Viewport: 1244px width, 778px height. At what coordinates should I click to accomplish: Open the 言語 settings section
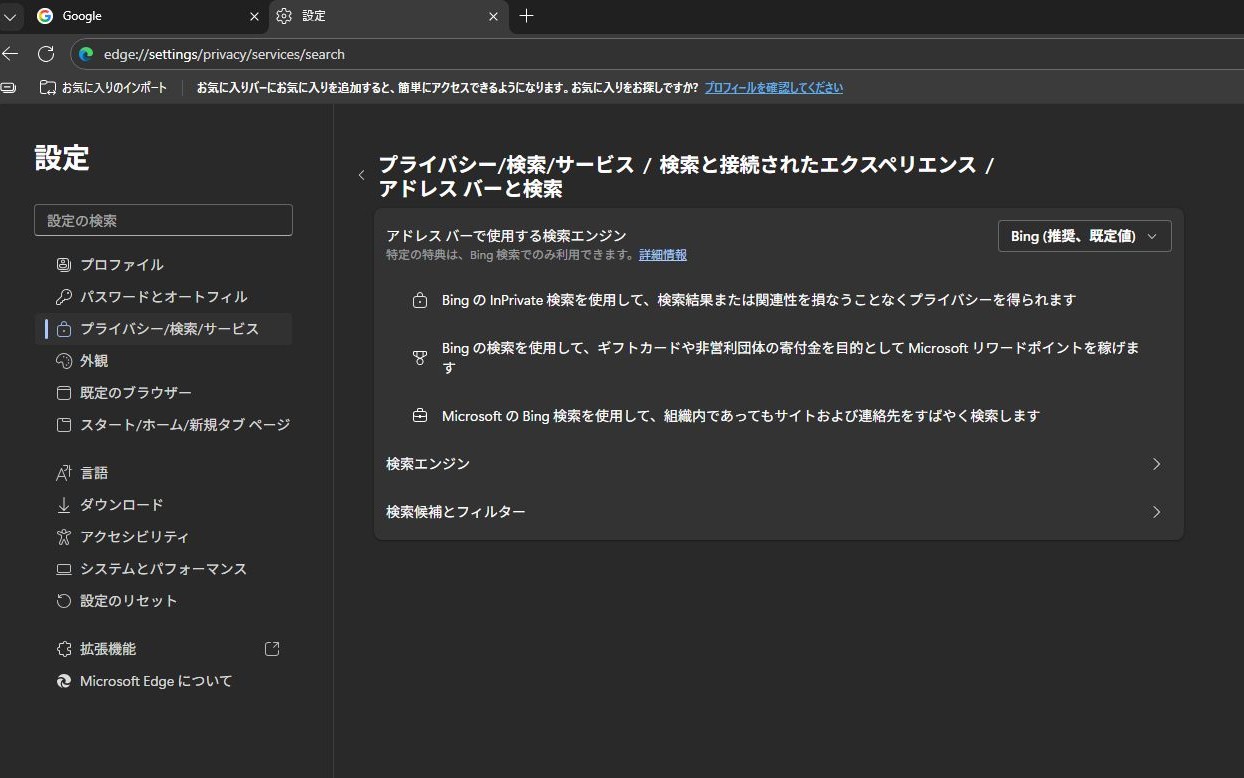click(94, 473)
